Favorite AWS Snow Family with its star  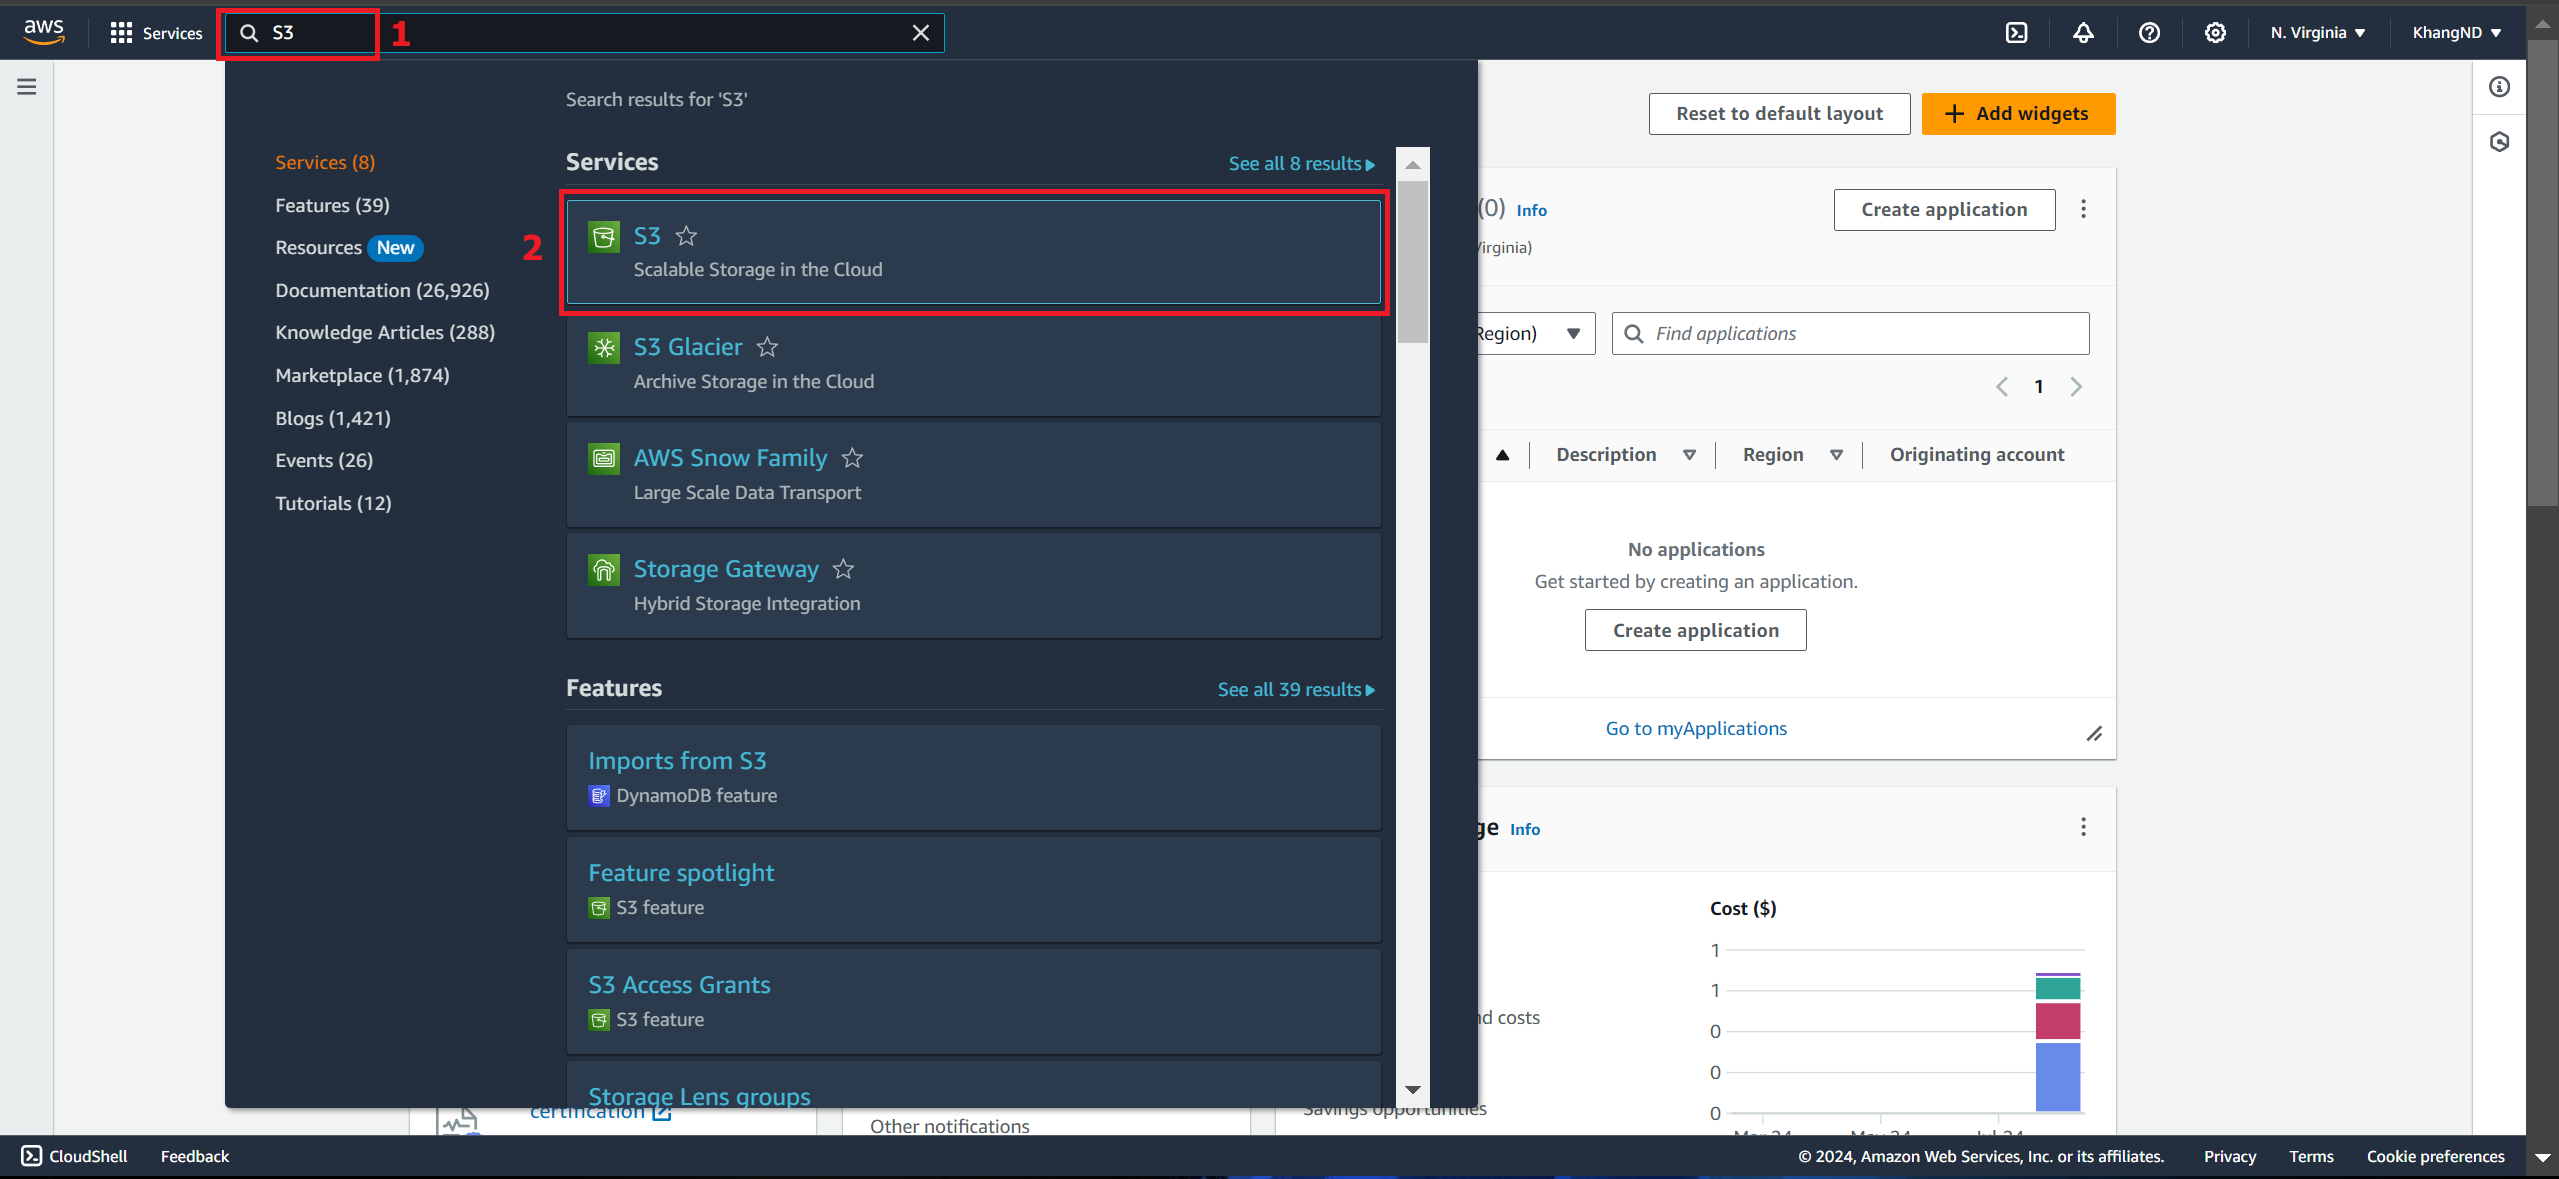852,458
